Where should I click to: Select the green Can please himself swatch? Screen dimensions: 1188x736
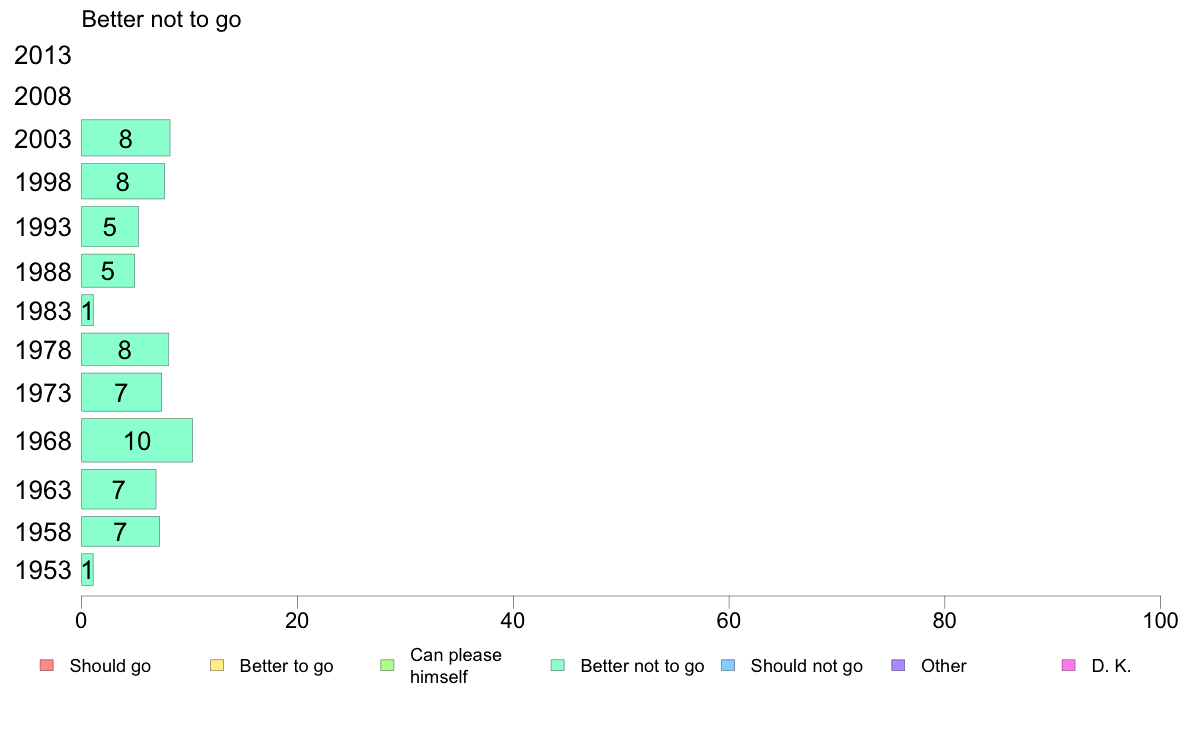pos(387,666)
